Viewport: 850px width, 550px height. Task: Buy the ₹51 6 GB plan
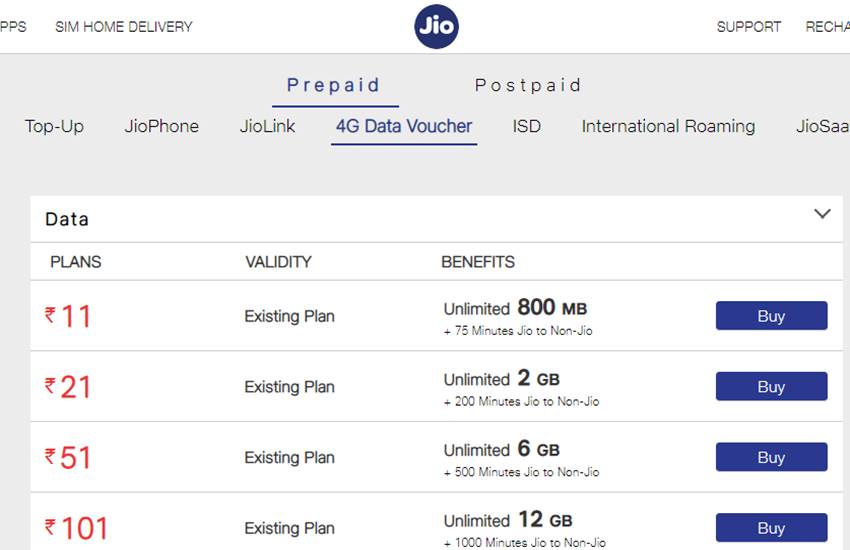pos(771,457)
